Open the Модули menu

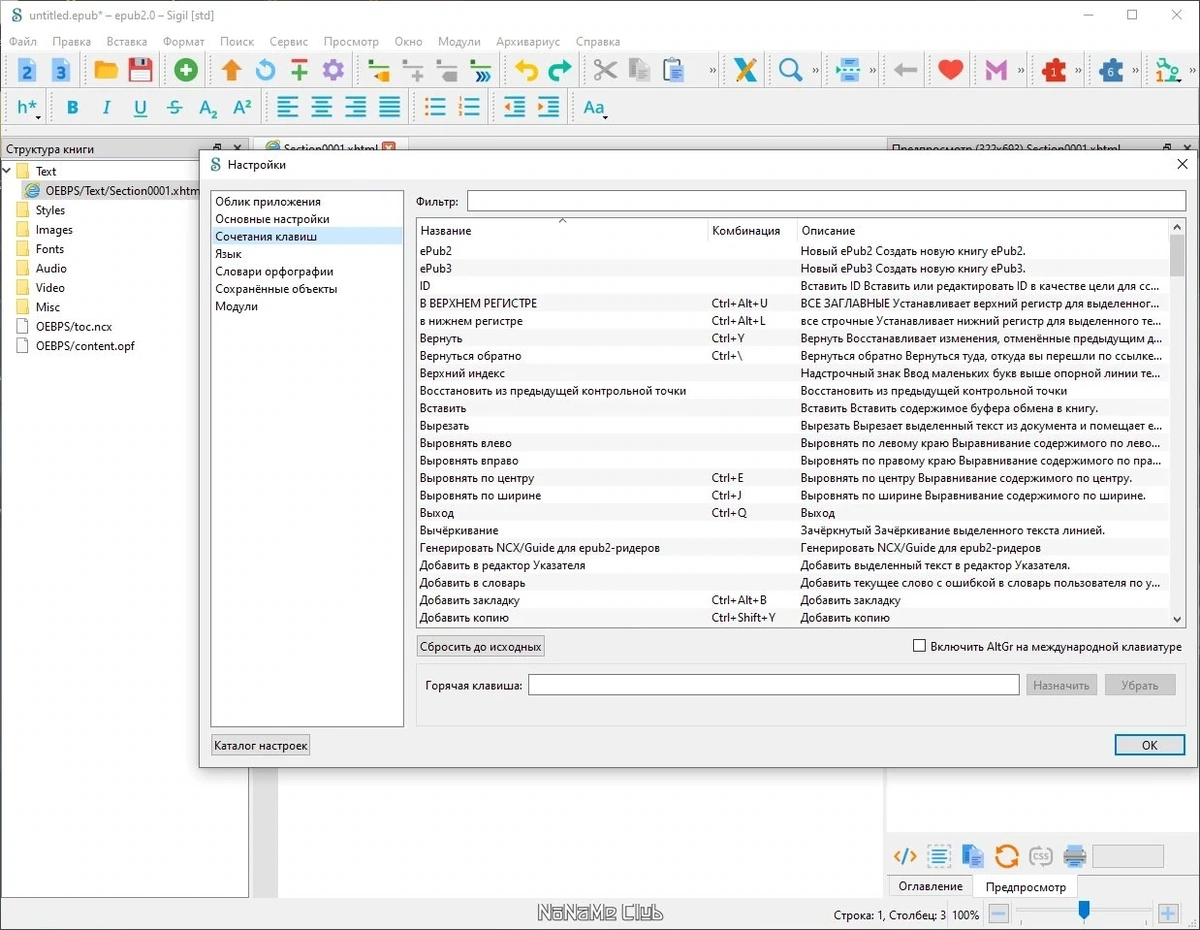click(x=459, y=42)
